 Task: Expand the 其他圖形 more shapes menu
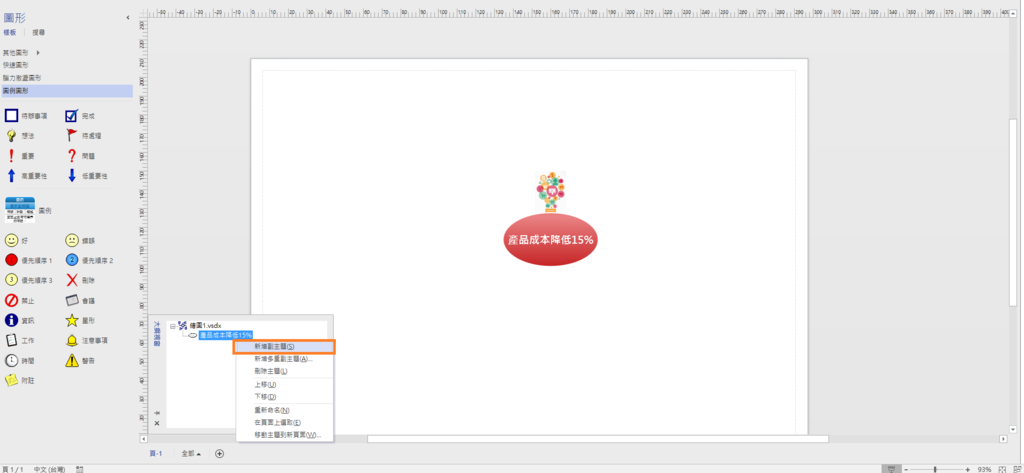22,52
